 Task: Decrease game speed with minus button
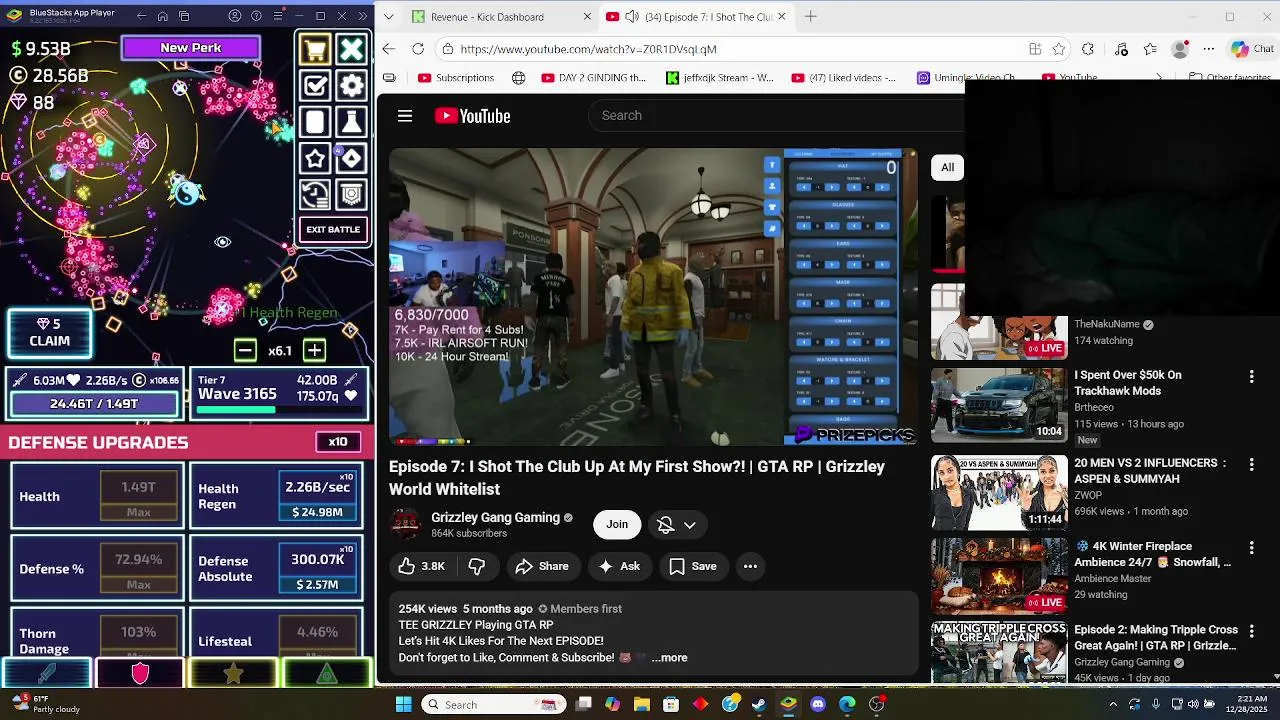[245, 350]
